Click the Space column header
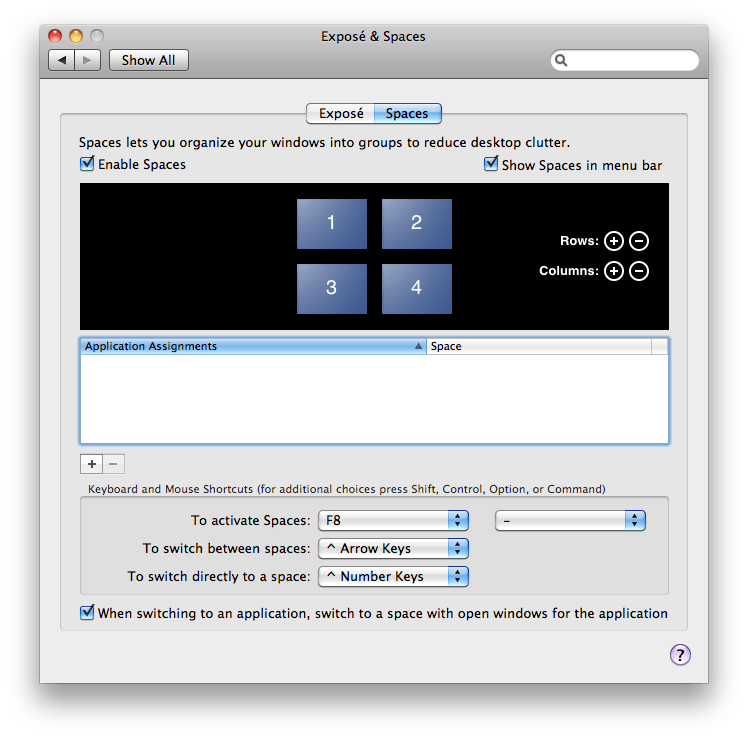Image resolution: width=748 pixels, height=738 pixels. 539,346
